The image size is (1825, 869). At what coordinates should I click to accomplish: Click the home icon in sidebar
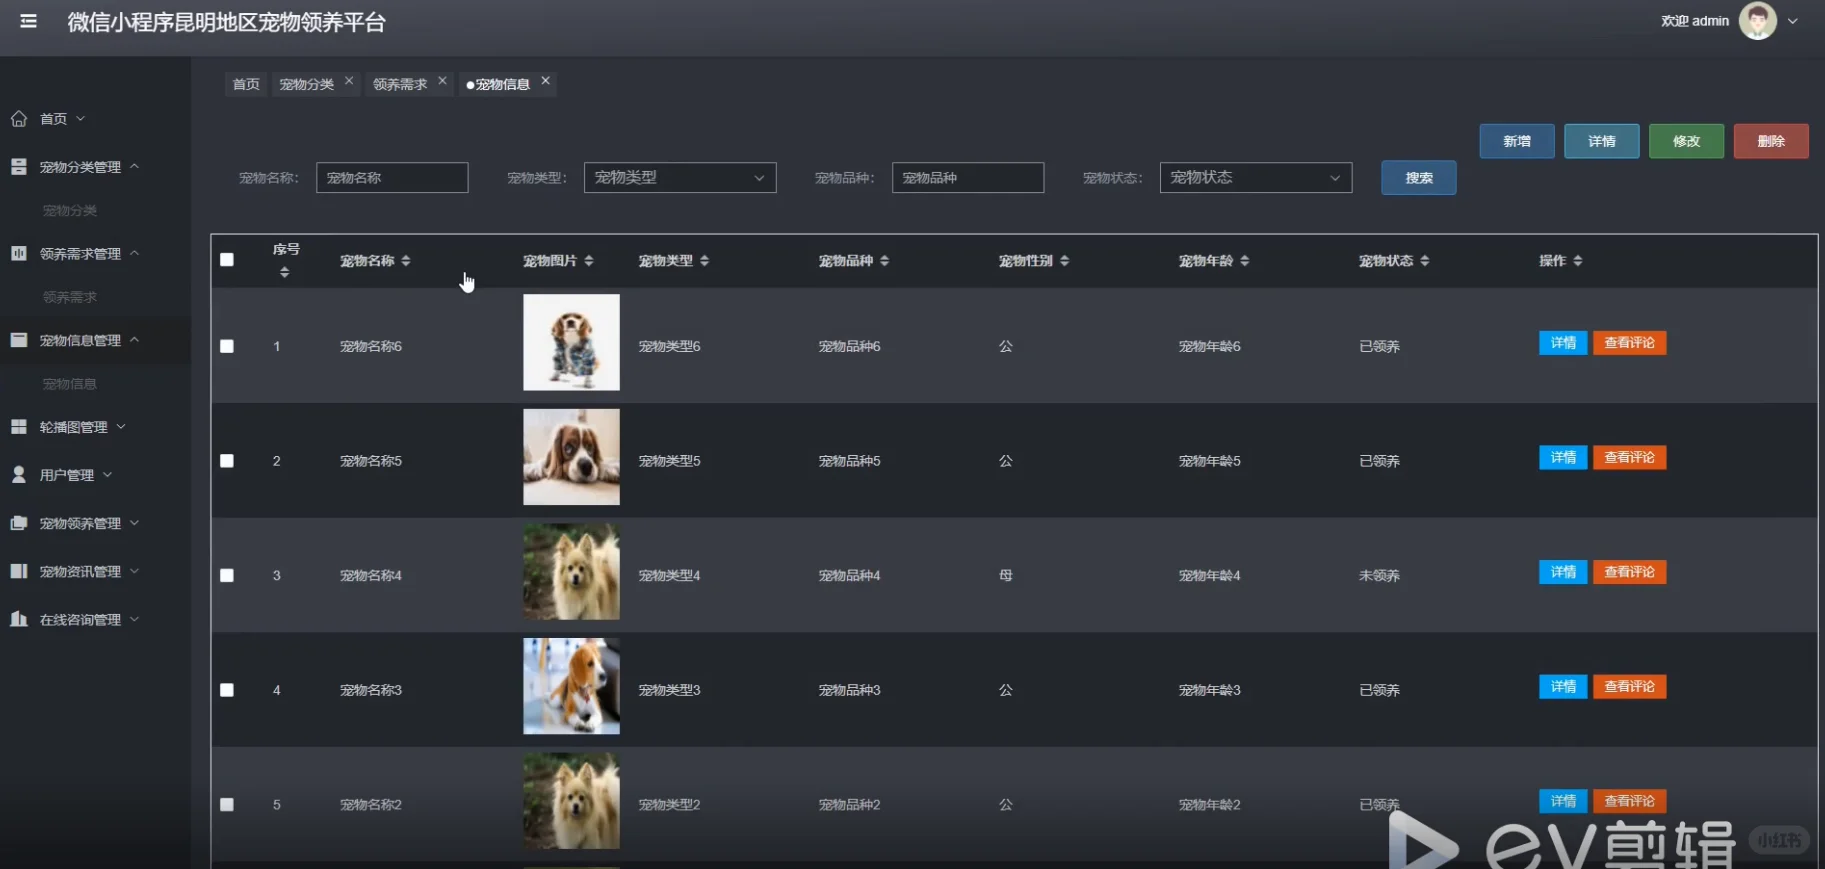pyautogui.click(x=19, y=119)
